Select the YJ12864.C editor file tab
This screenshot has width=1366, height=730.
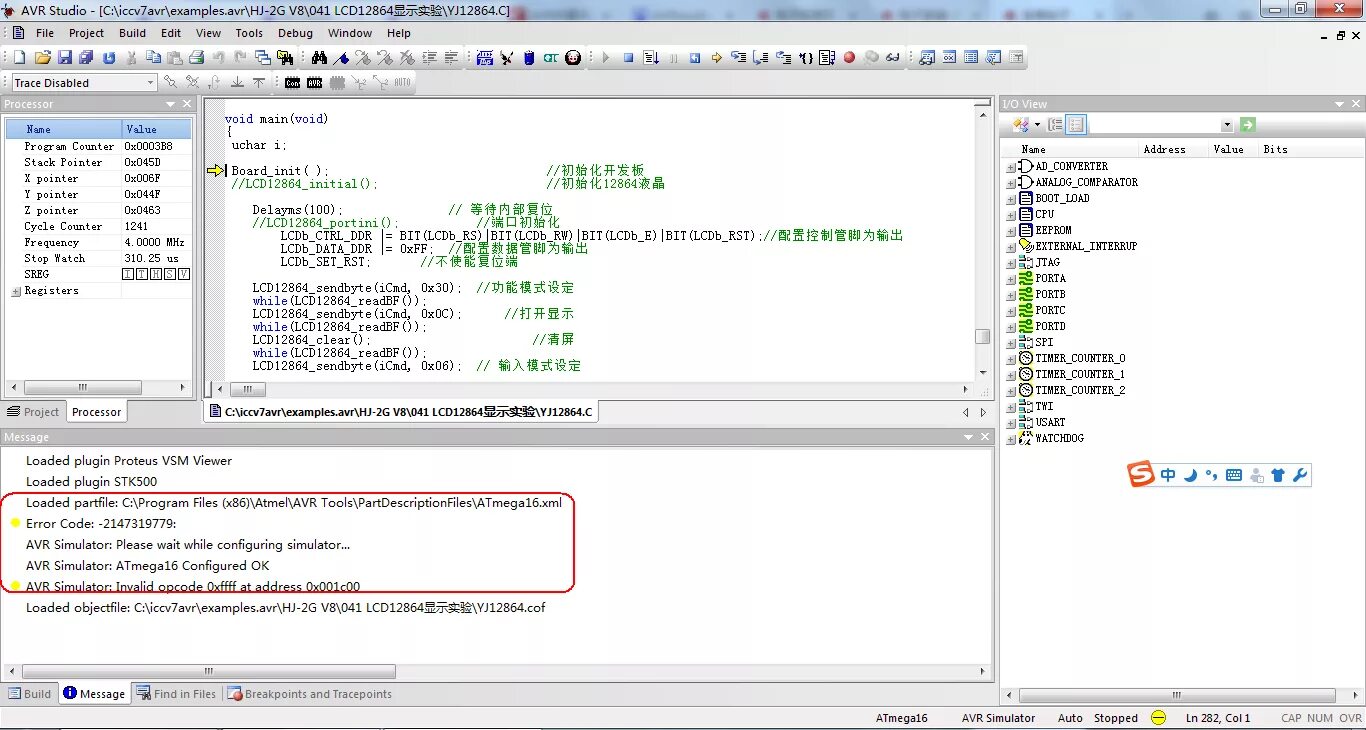coord(400,412)
